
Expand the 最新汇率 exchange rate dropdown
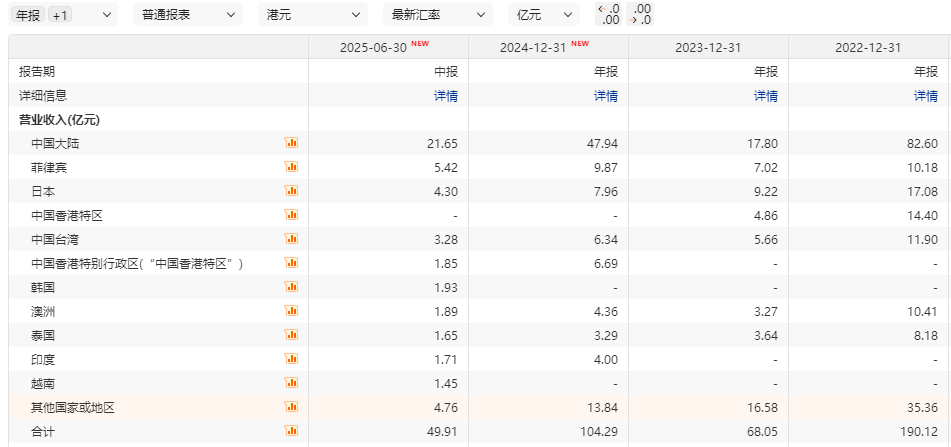[x=438, y=15]
